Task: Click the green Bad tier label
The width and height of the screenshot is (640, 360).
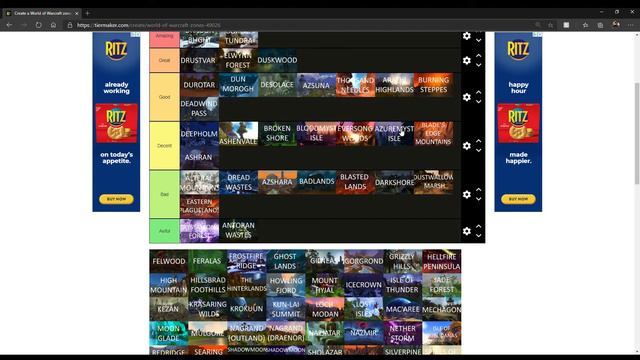Action: coord(164,194)
